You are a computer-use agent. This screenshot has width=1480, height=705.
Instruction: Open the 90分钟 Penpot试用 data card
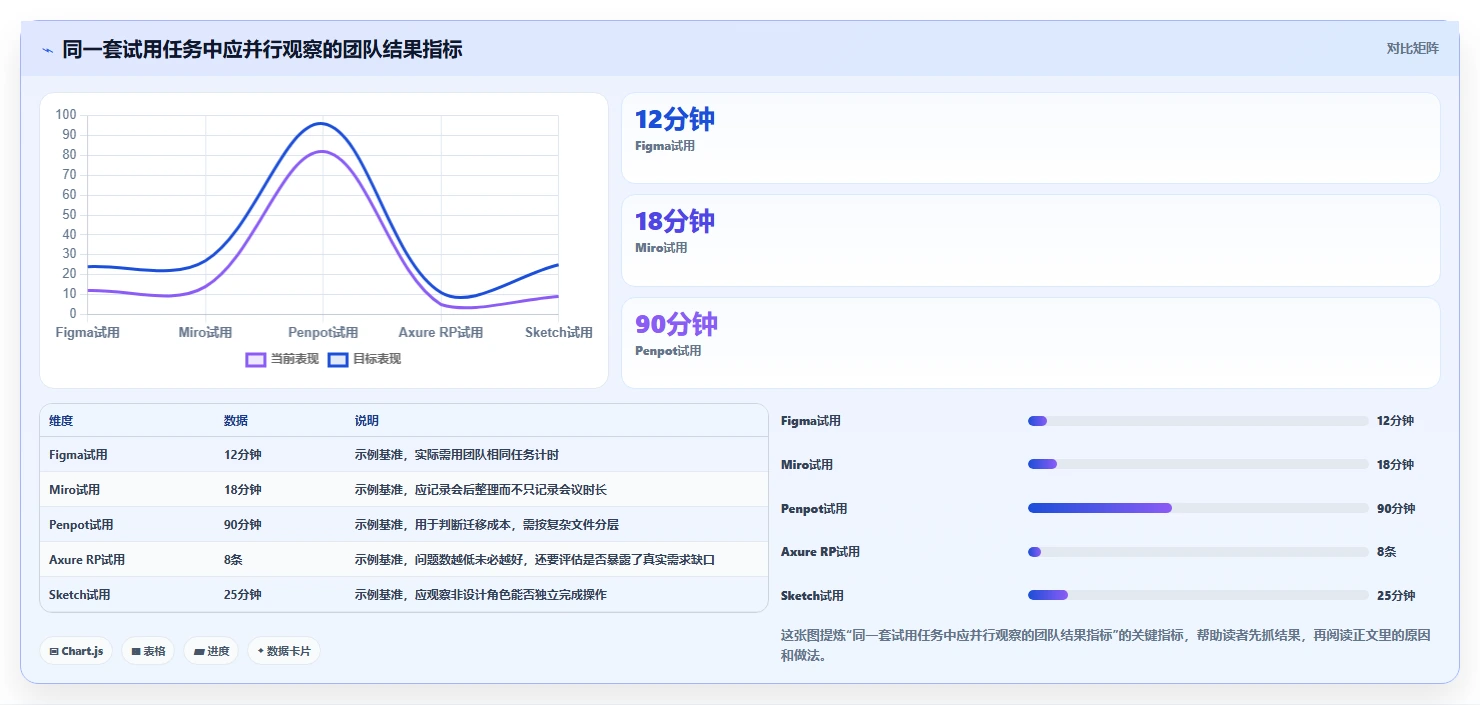tap(1030, 343)
